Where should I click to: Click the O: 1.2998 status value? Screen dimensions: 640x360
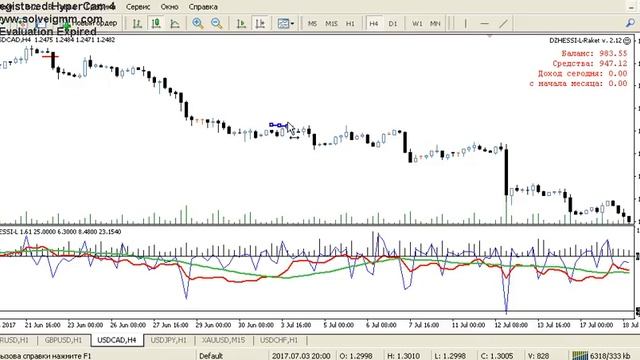(356, 356)
